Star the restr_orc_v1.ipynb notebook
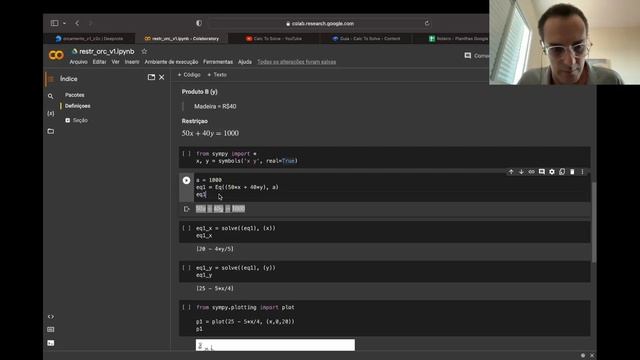This screenshot has height=360, width=640. point(144,51)
